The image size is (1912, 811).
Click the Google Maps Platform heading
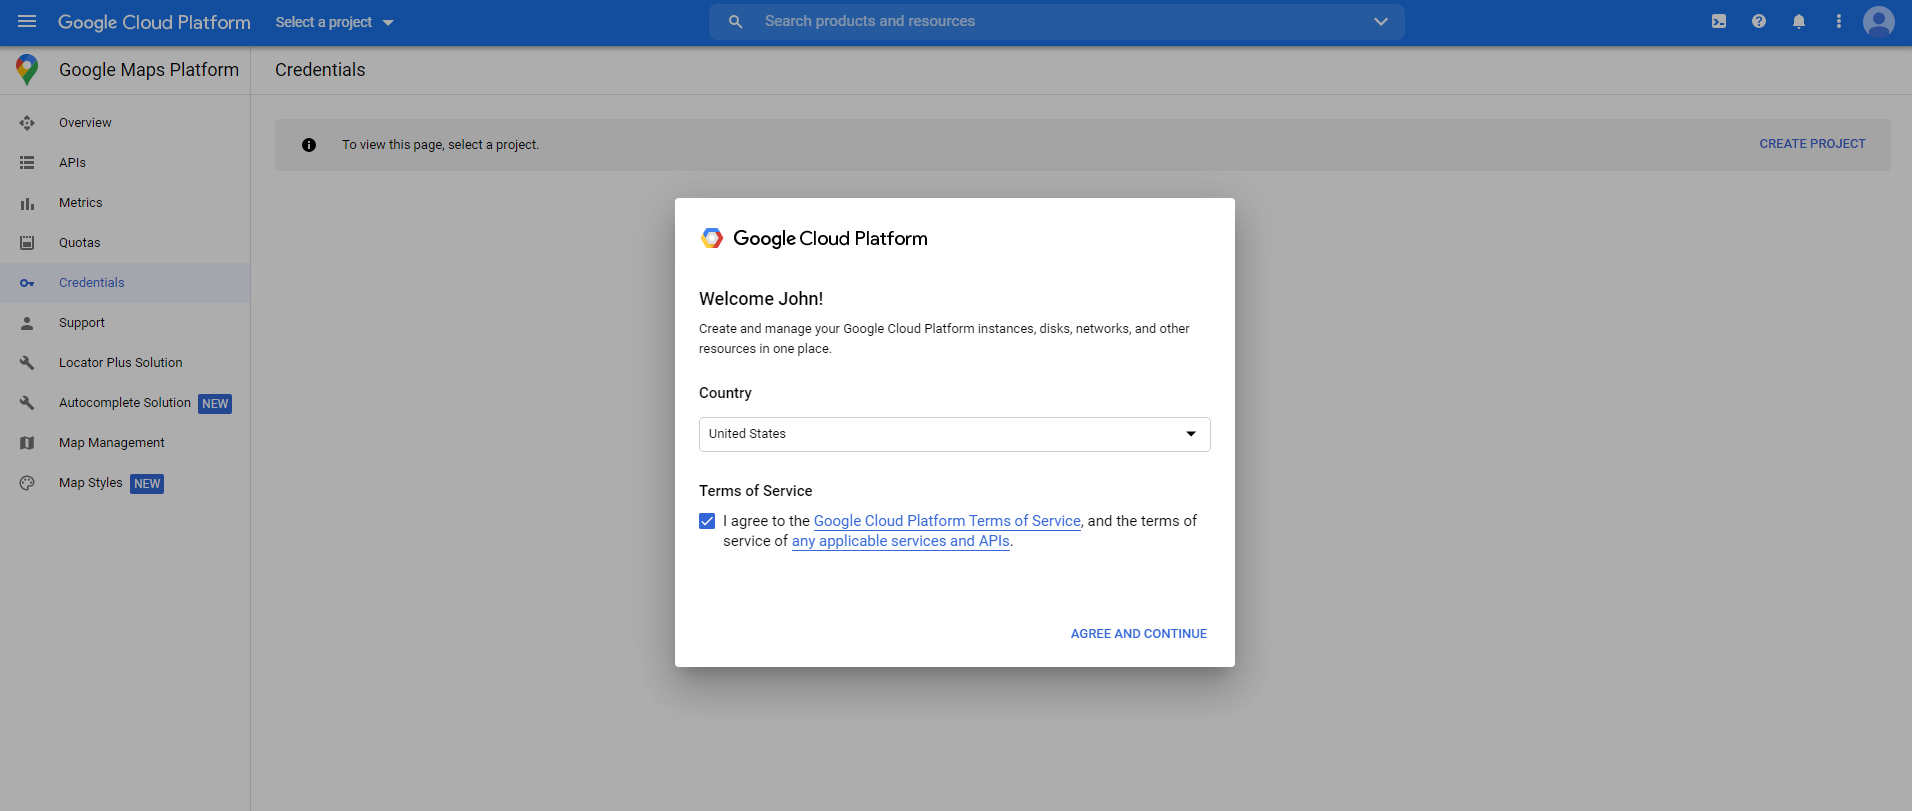pos(149,70)
